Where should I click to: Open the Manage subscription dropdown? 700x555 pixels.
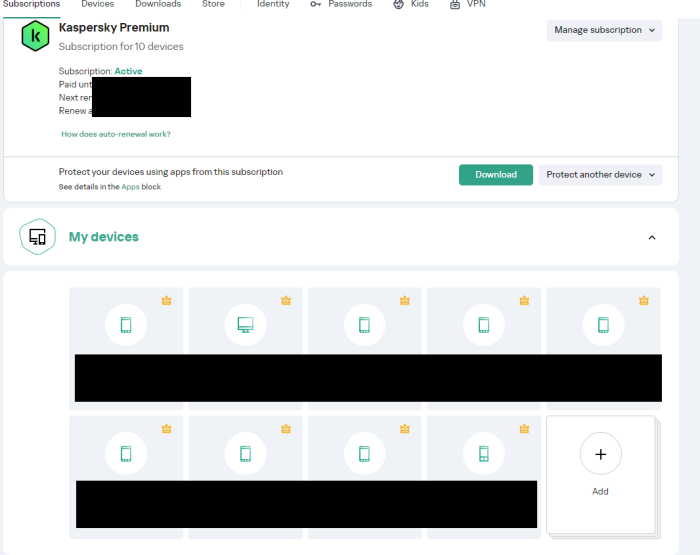click(x=604, y=30)
